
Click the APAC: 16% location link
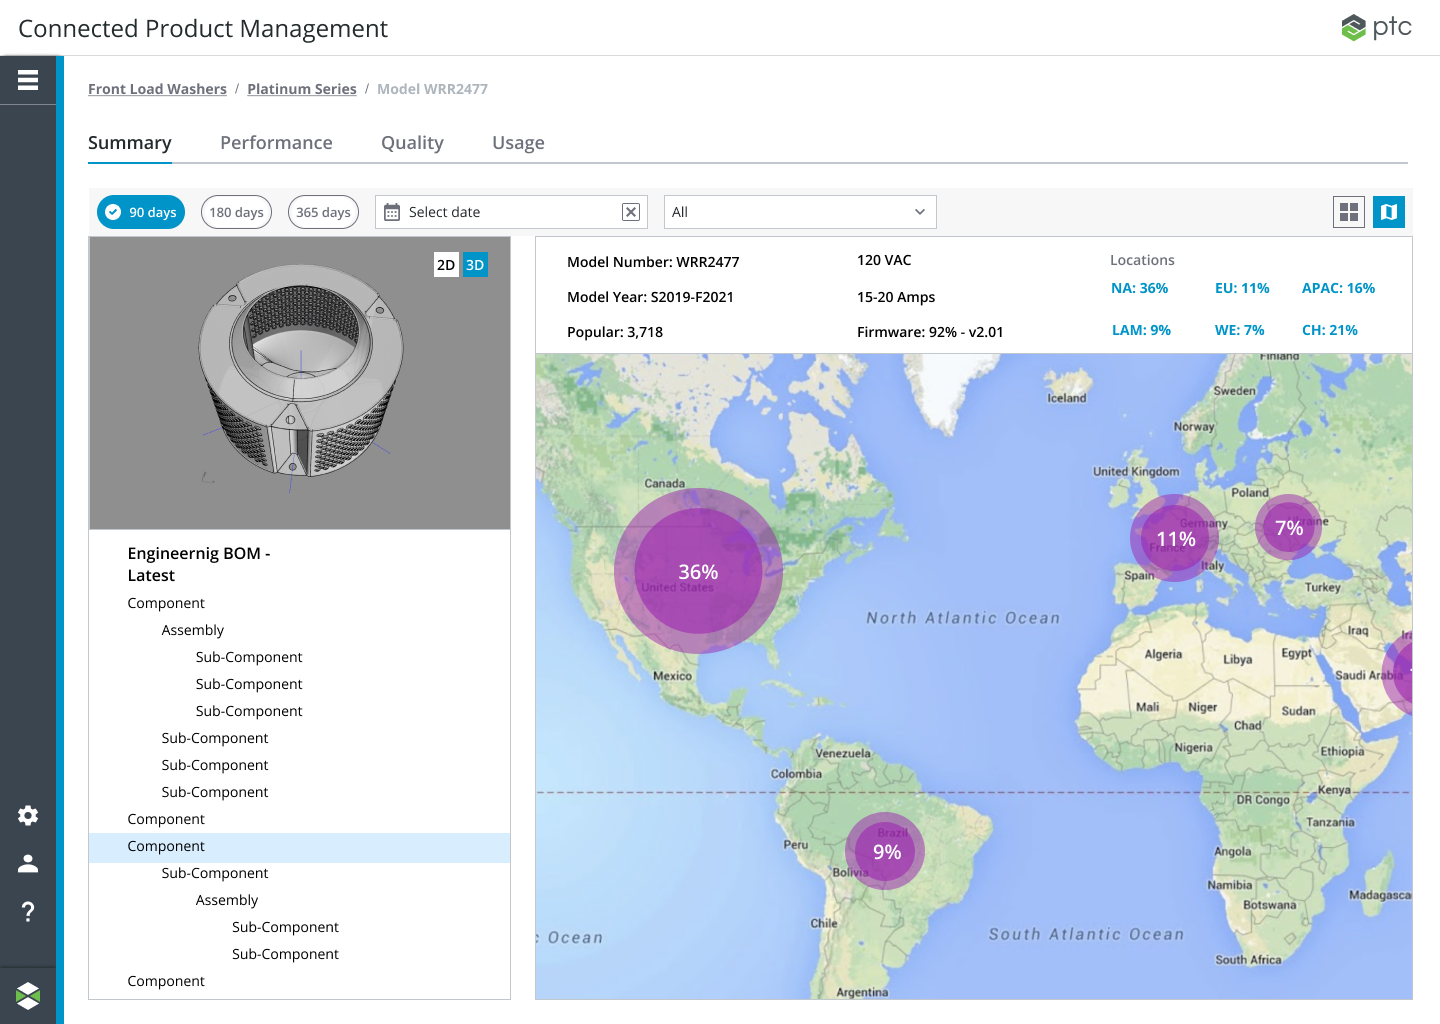click(x=1338, y=288)
